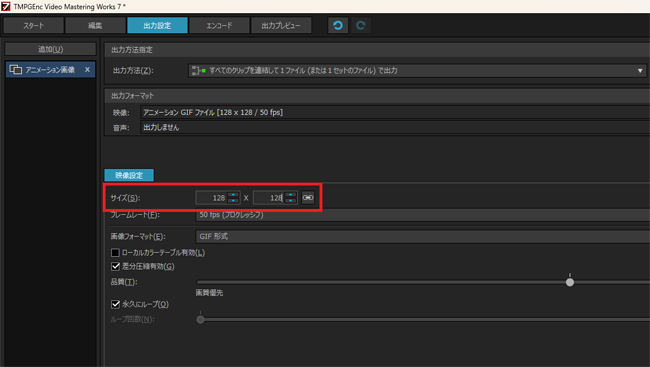The height and width of the screenshot is (367, 650).
Task: Click the 追加(U) button
Action: click(x=51, y=49)
